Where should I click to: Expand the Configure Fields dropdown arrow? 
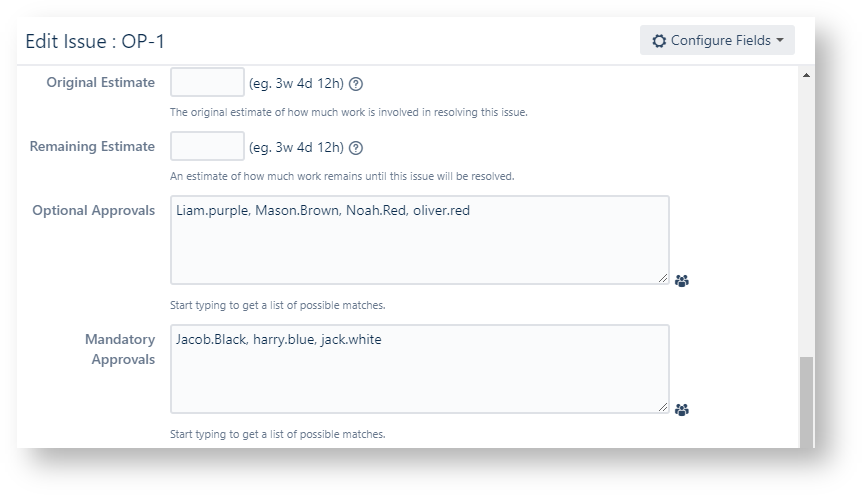(780, 41)
